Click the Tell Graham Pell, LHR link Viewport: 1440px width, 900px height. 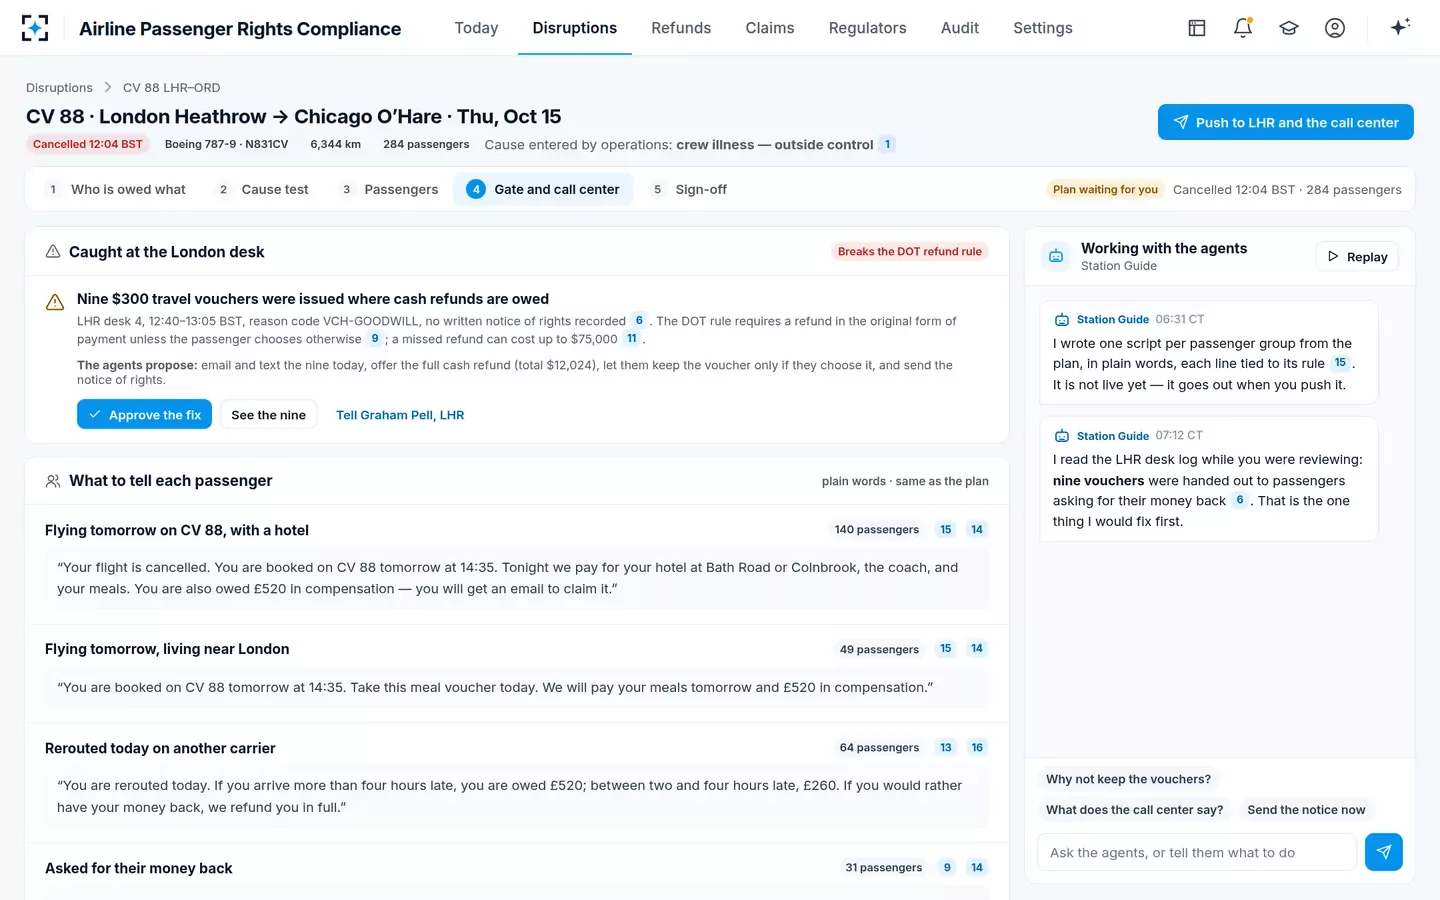400,415
